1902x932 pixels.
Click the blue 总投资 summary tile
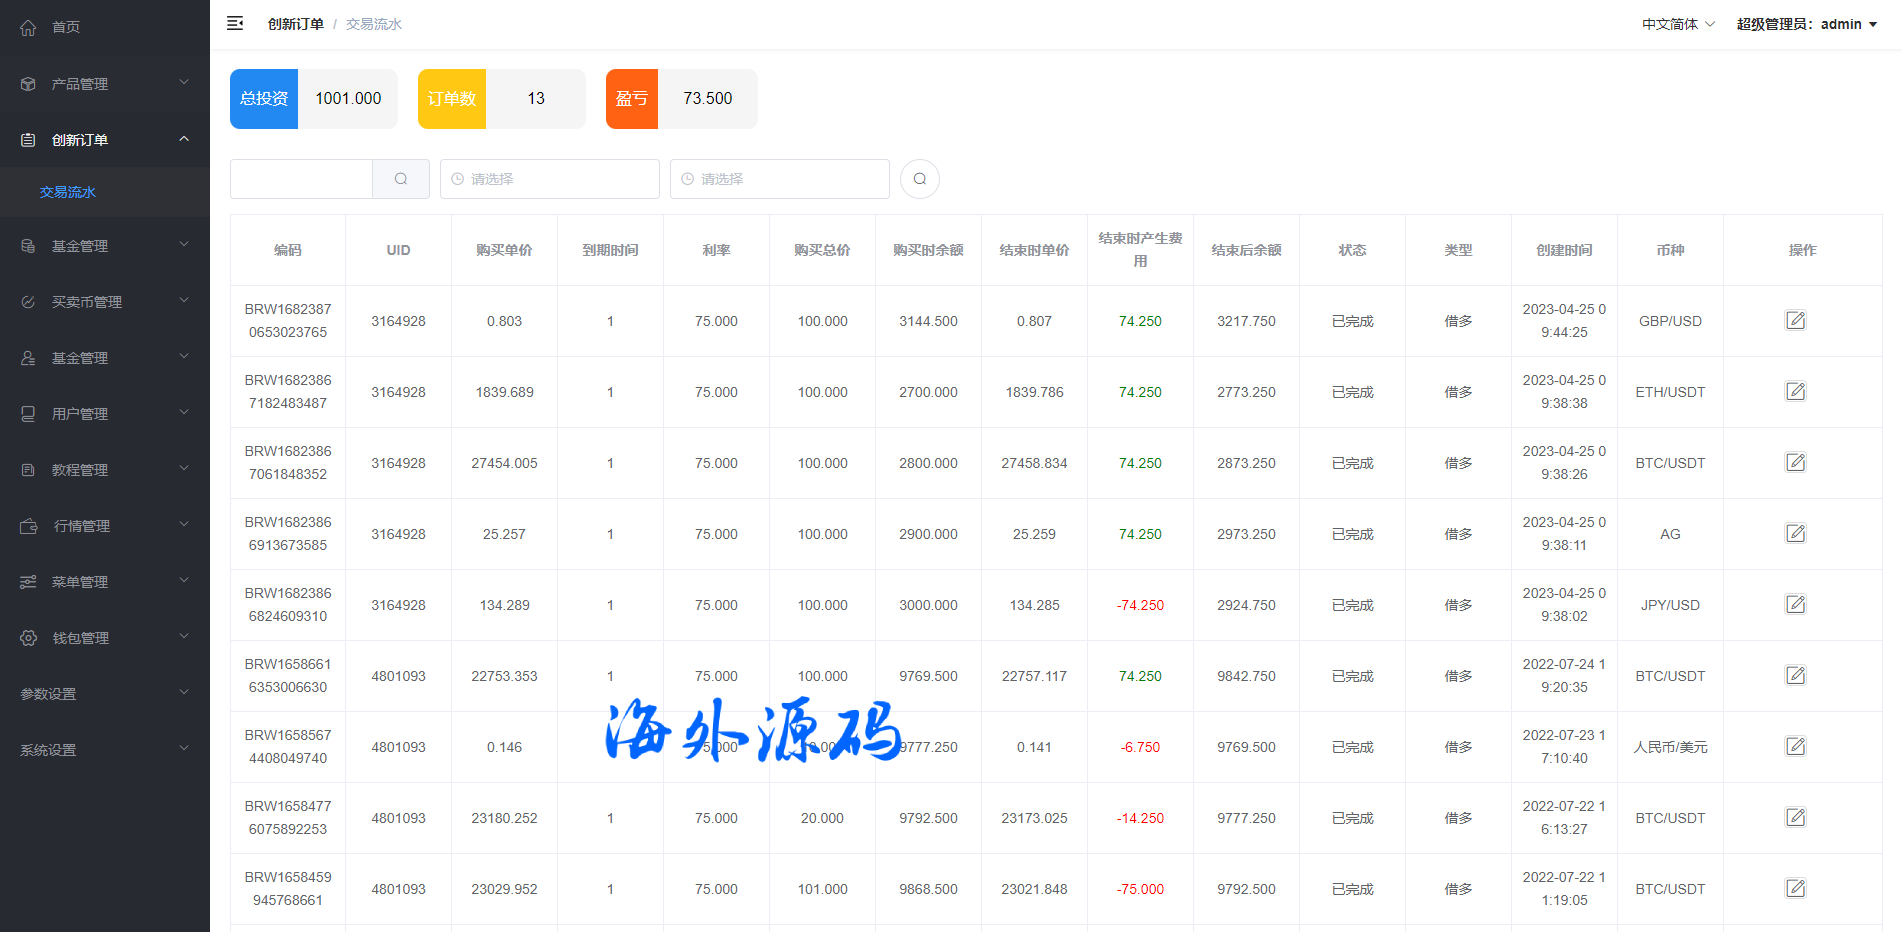264,99
